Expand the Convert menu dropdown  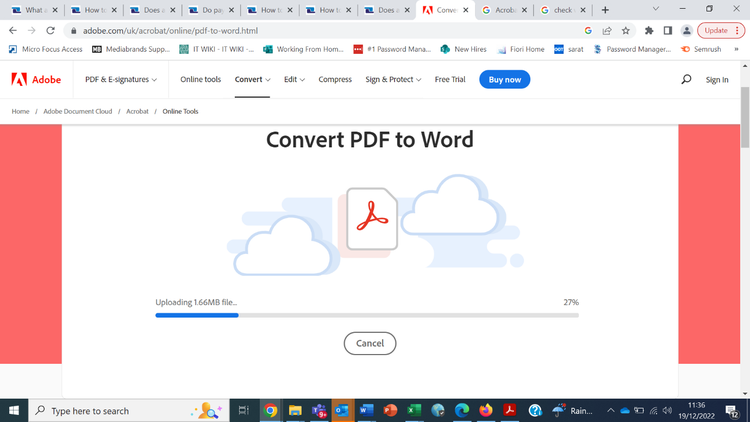pos(252,79)
